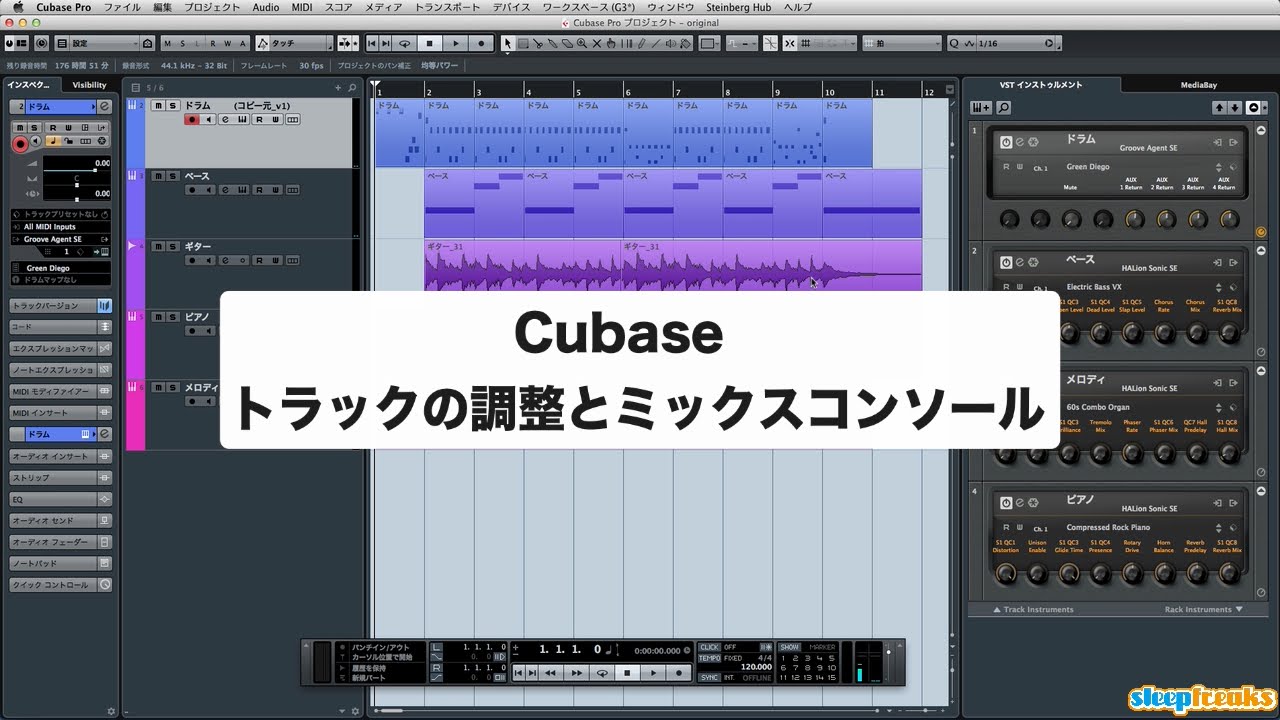
Task: Toggle Cycle loop in the toolbar
Action: [x=405, y=43]
